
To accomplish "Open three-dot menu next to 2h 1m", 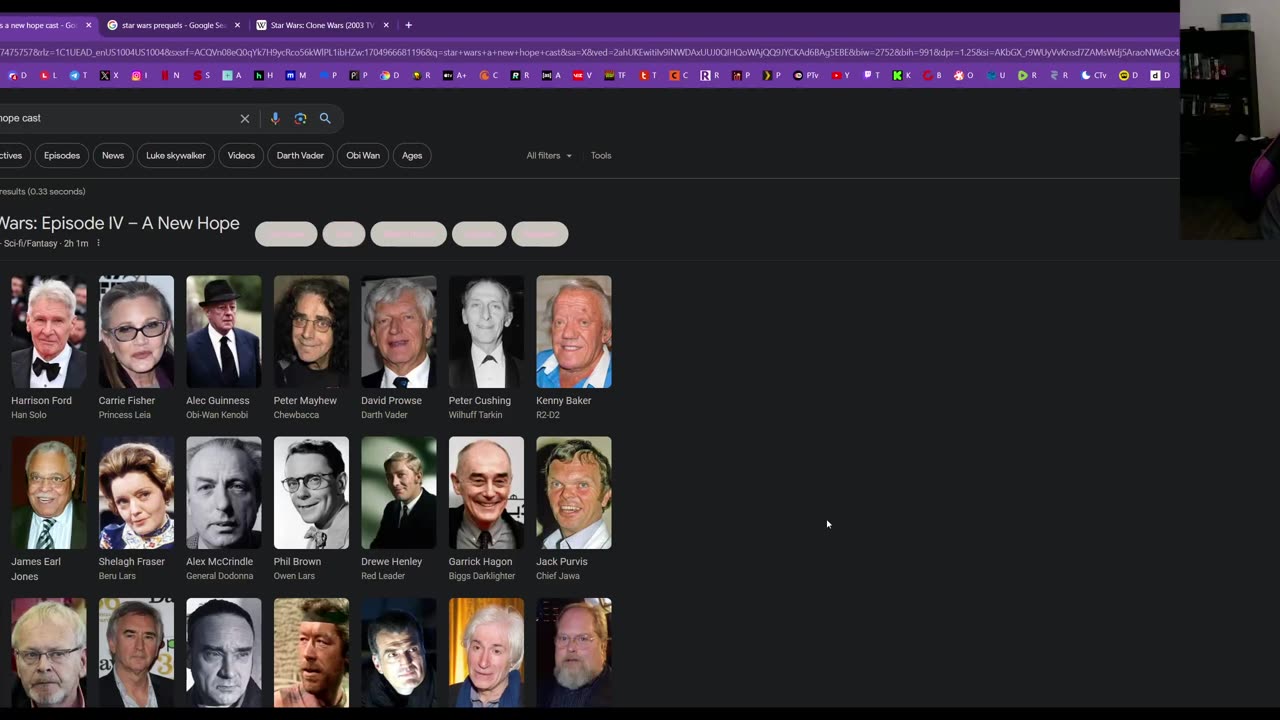I will (x=98, y=243).
